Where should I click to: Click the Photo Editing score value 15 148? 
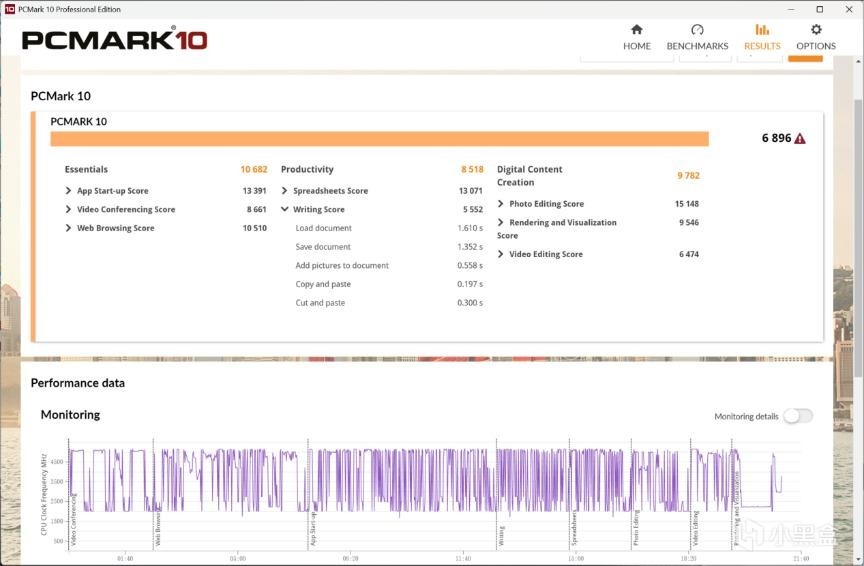point(687,204)
